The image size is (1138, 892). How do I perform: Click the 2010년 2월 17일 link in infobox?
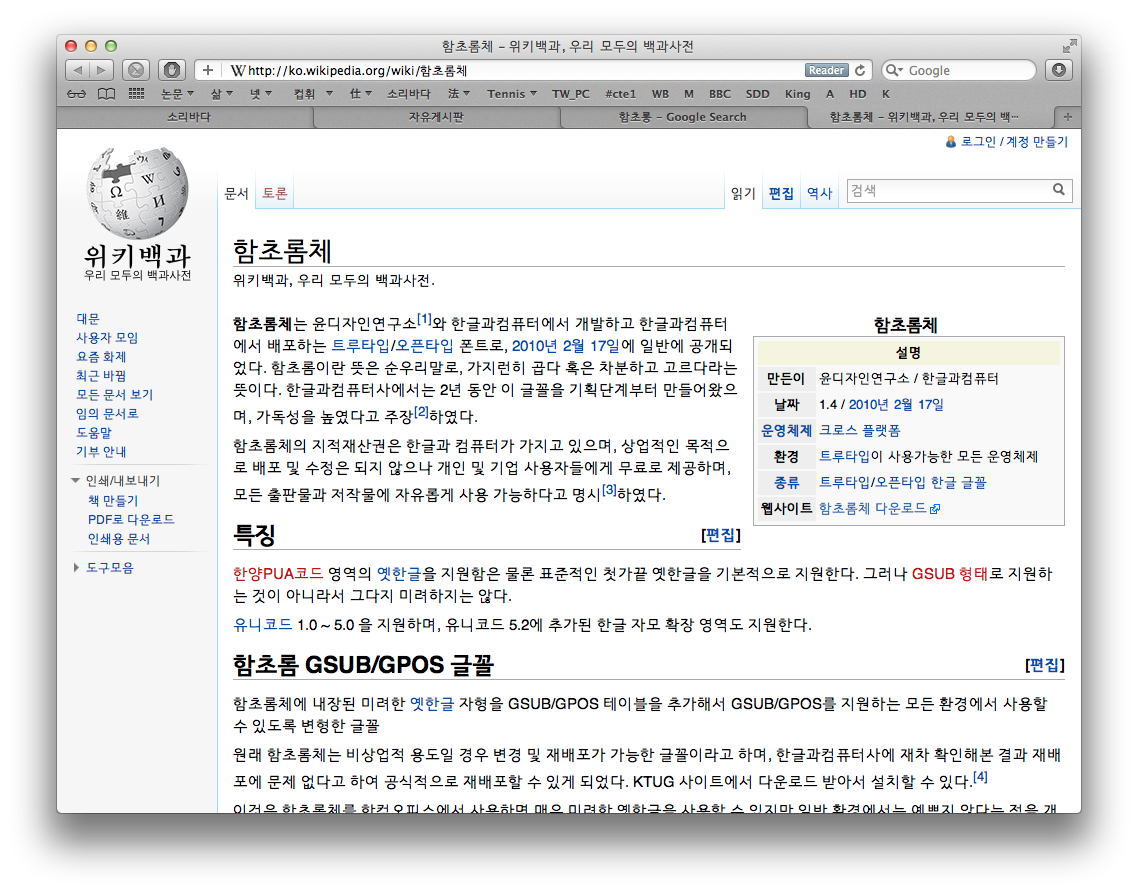896,404
